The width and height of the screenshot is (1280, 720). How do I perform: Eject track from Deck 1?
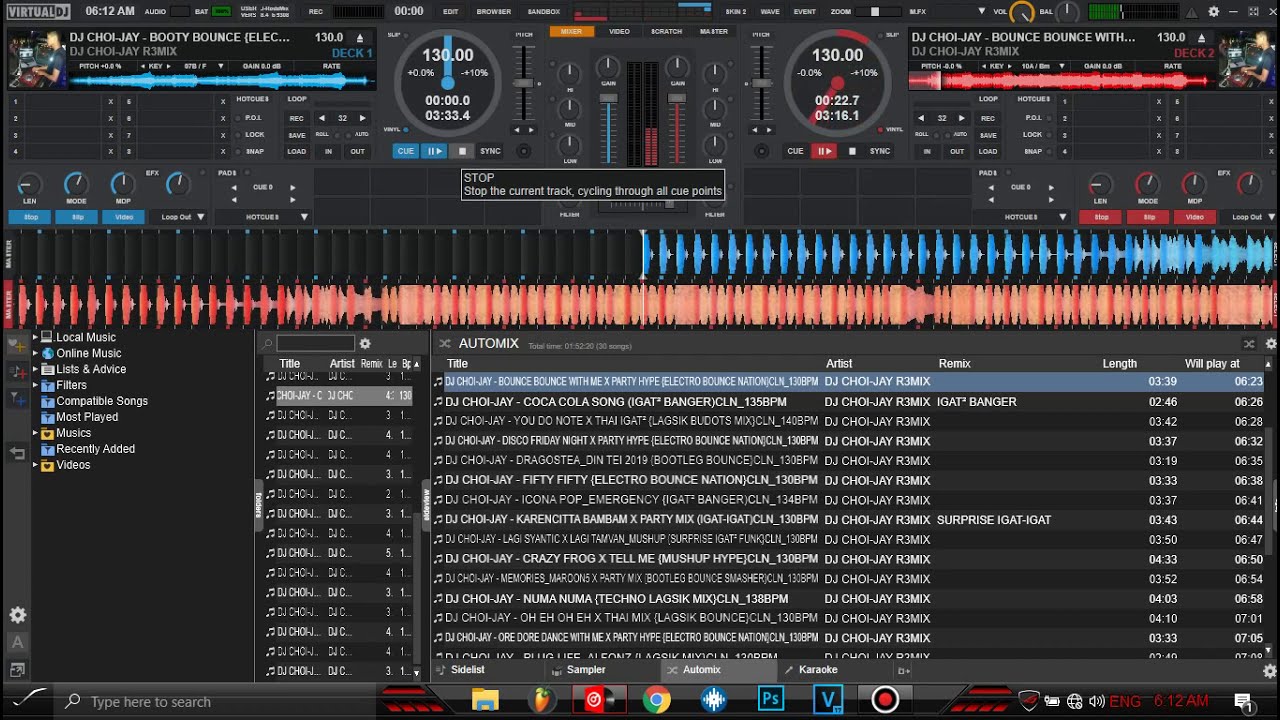pos(361,37)
